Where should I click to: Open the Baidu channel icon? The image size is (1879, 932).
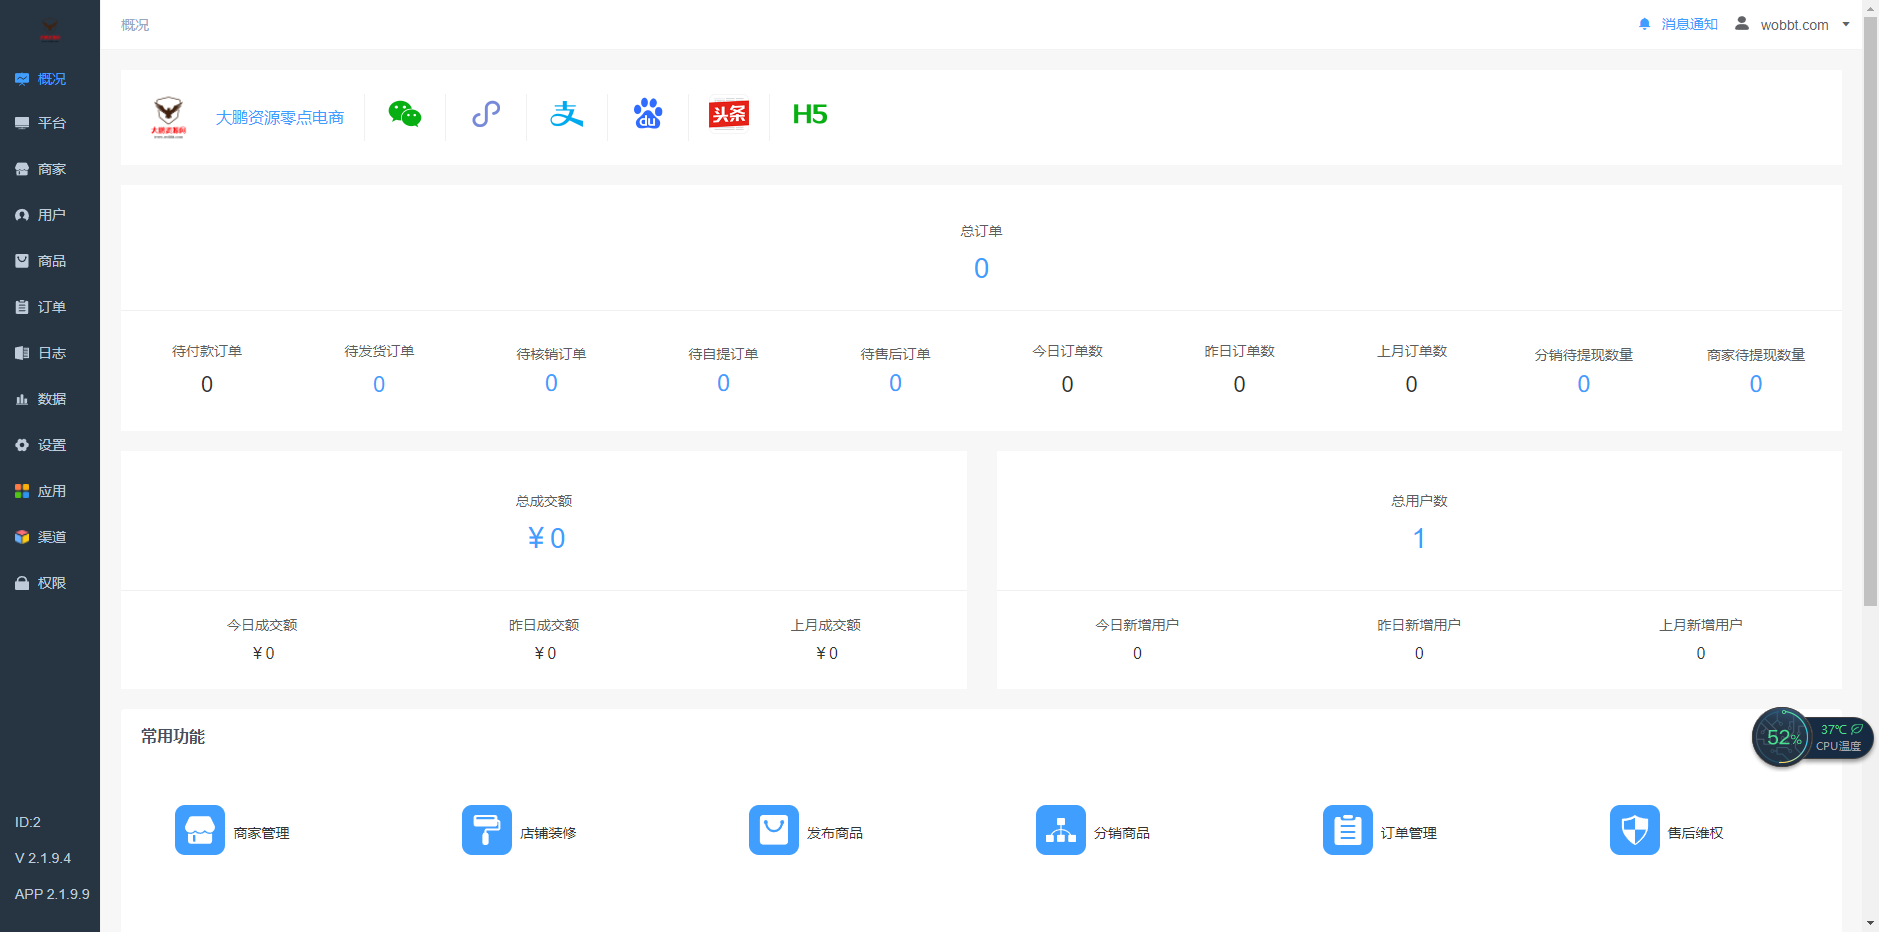tap(648, 115)
